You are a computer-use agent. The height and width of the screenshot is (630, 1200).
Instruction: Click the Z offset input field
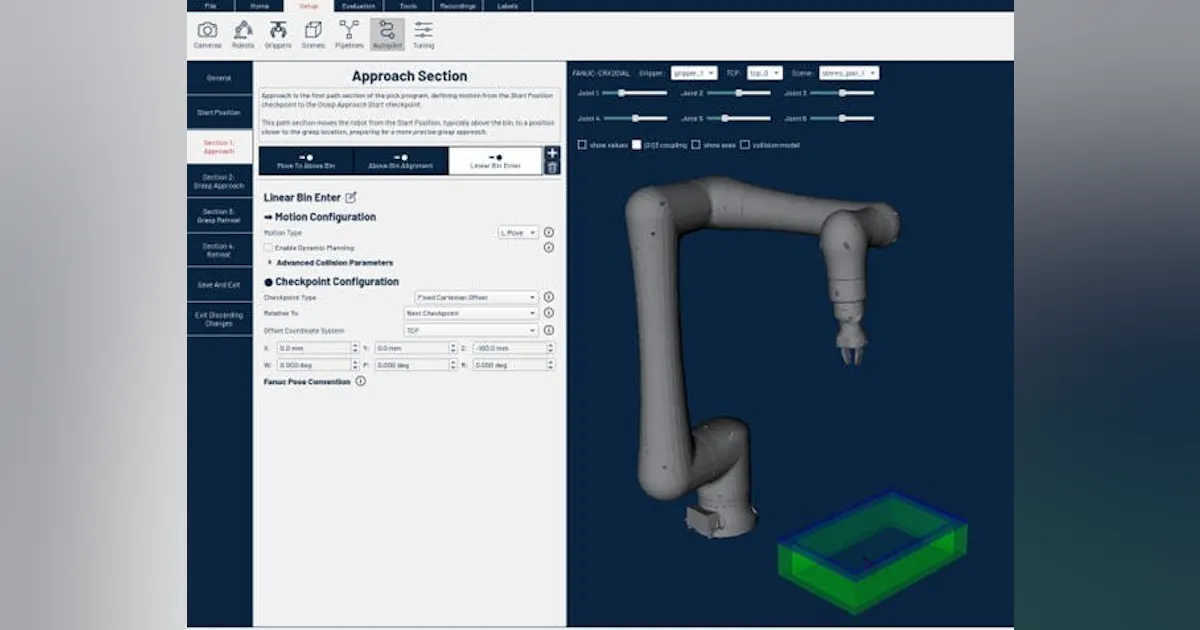click(513, 348)
